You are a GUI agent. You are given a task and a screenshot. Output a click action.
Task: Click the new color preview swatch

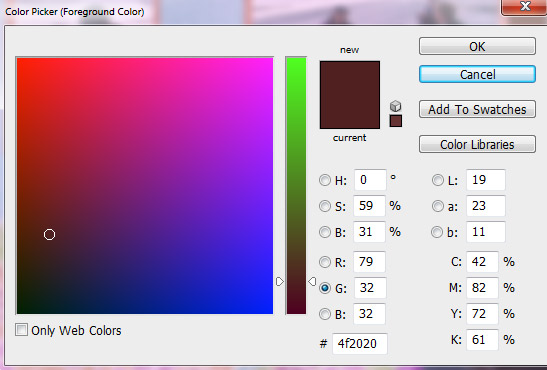pyautogui.click(x=350, y=78)
